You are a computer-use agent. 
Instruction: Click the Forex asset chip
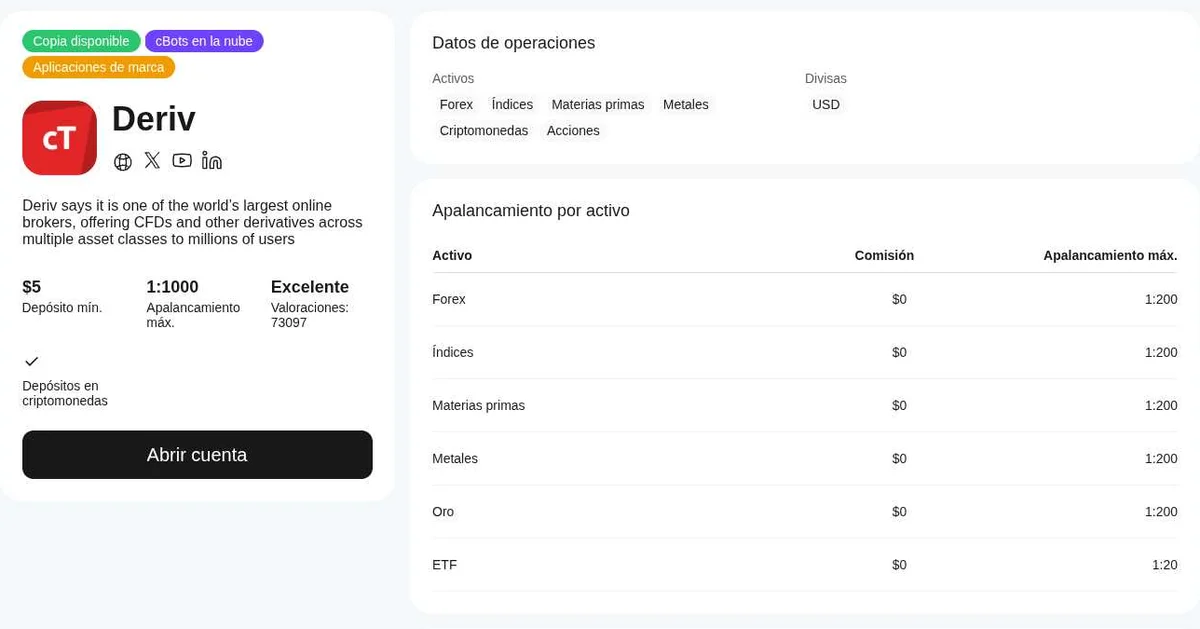click(456, 104)
